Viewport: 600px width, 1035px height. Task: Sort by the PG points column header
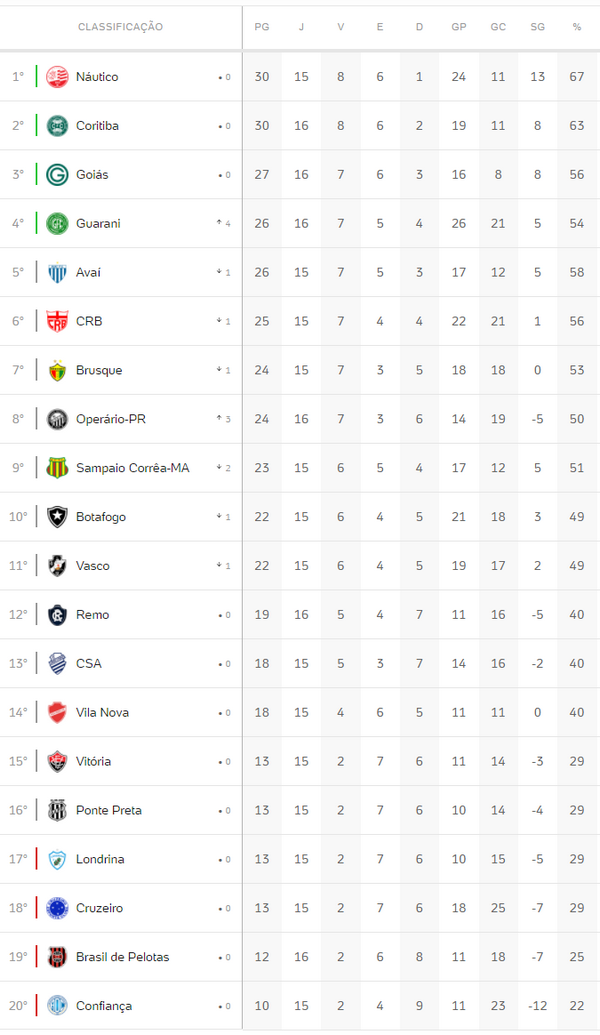click(262, 27)
